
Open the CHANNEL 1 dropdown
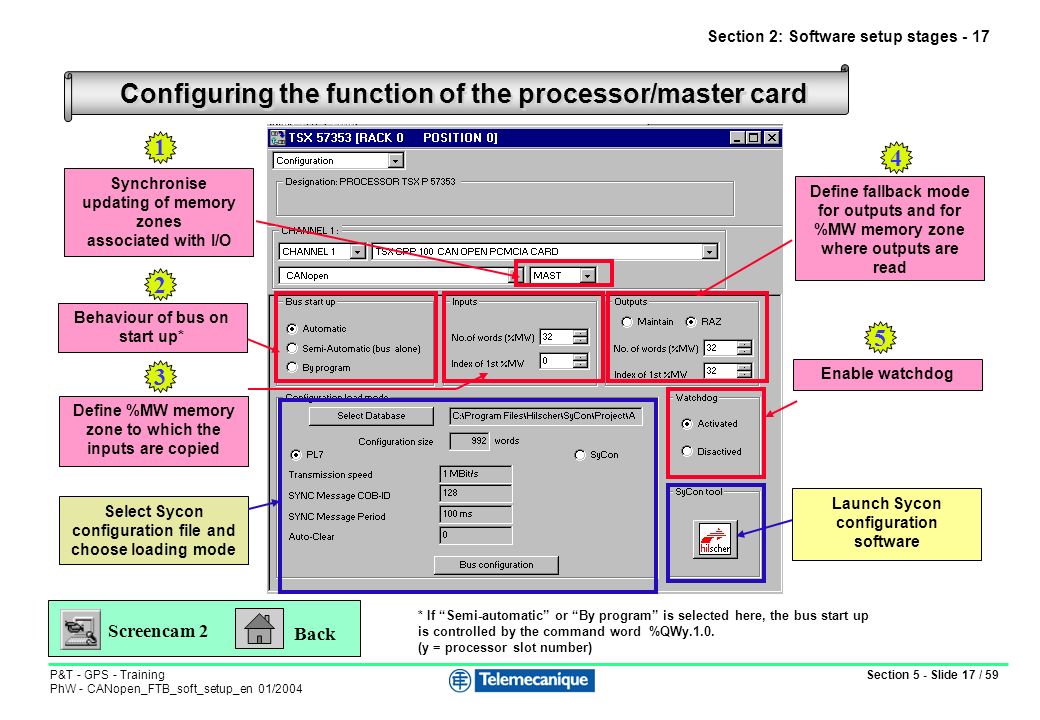tap(358, 252)
